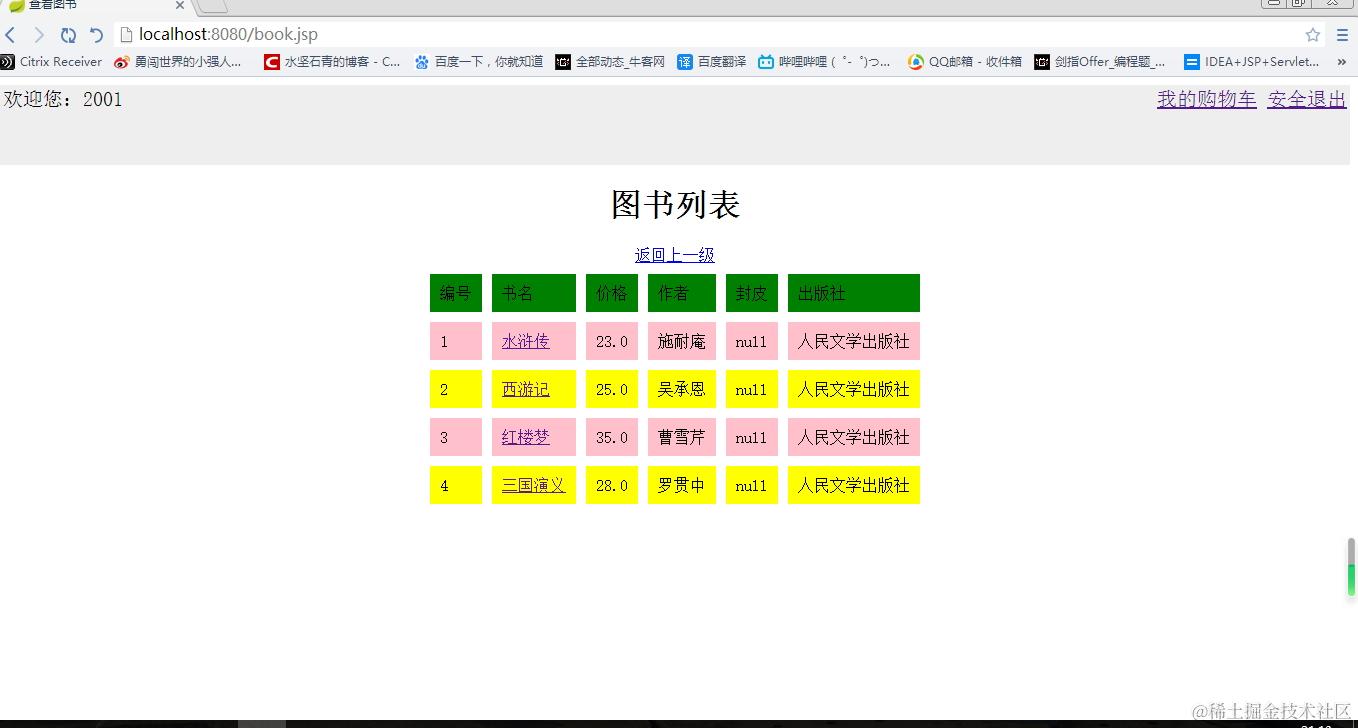Click 安全退出 to log out
This screenshot has height=728, width=1358.
pos(1306,99)
